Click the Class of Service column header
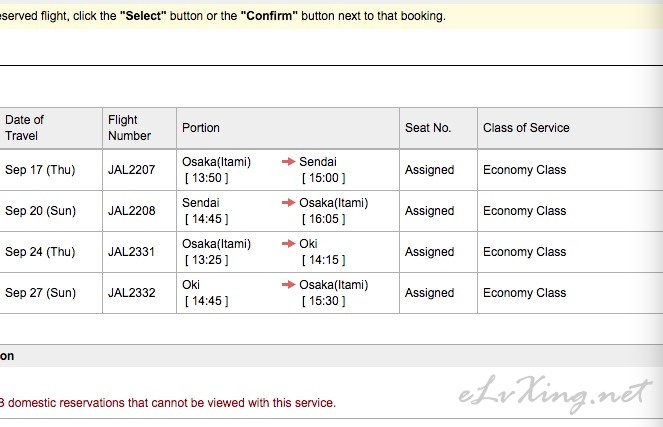This screenshot has height=427, width=663. tap(526, 128)
